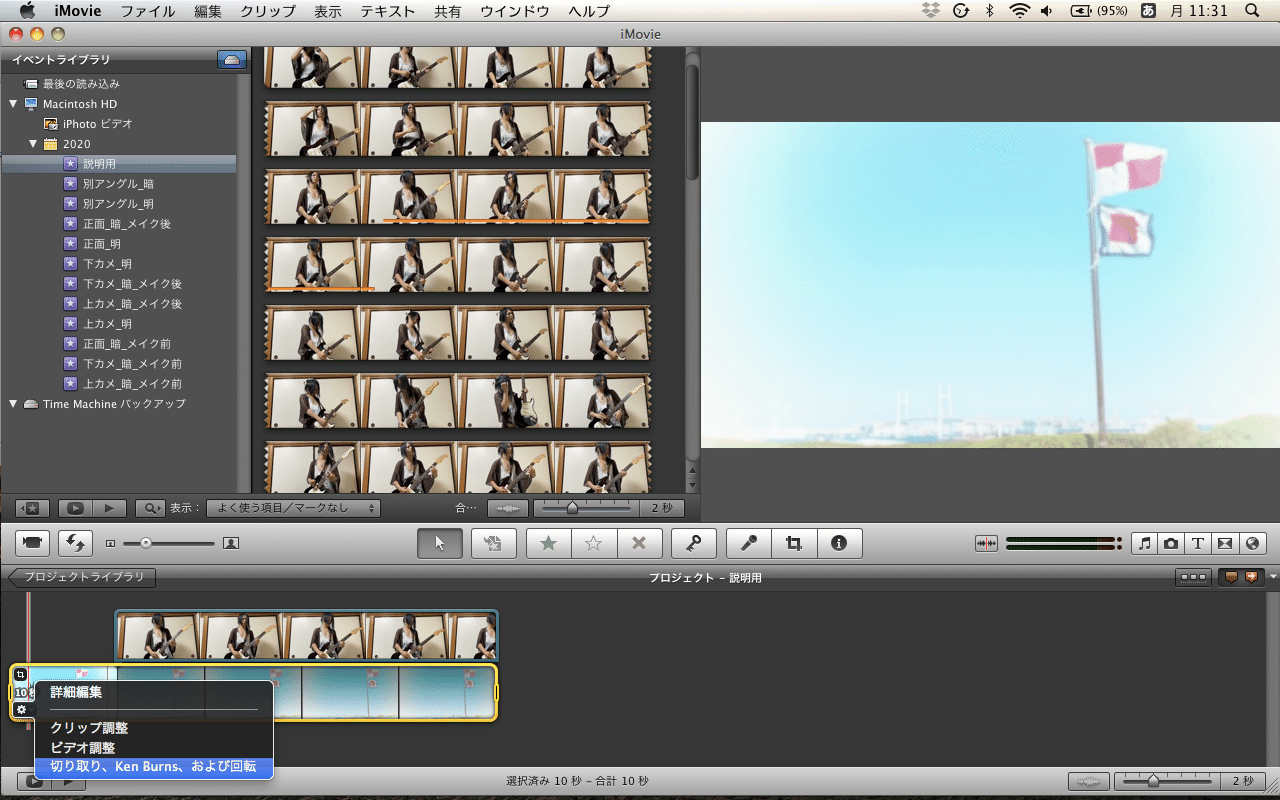Image resolution: width=1280 pixels, height=800 pixels.
Task: Open the crop tool in the toolbar
Action: pyautogui.click(x=794, y=543)
